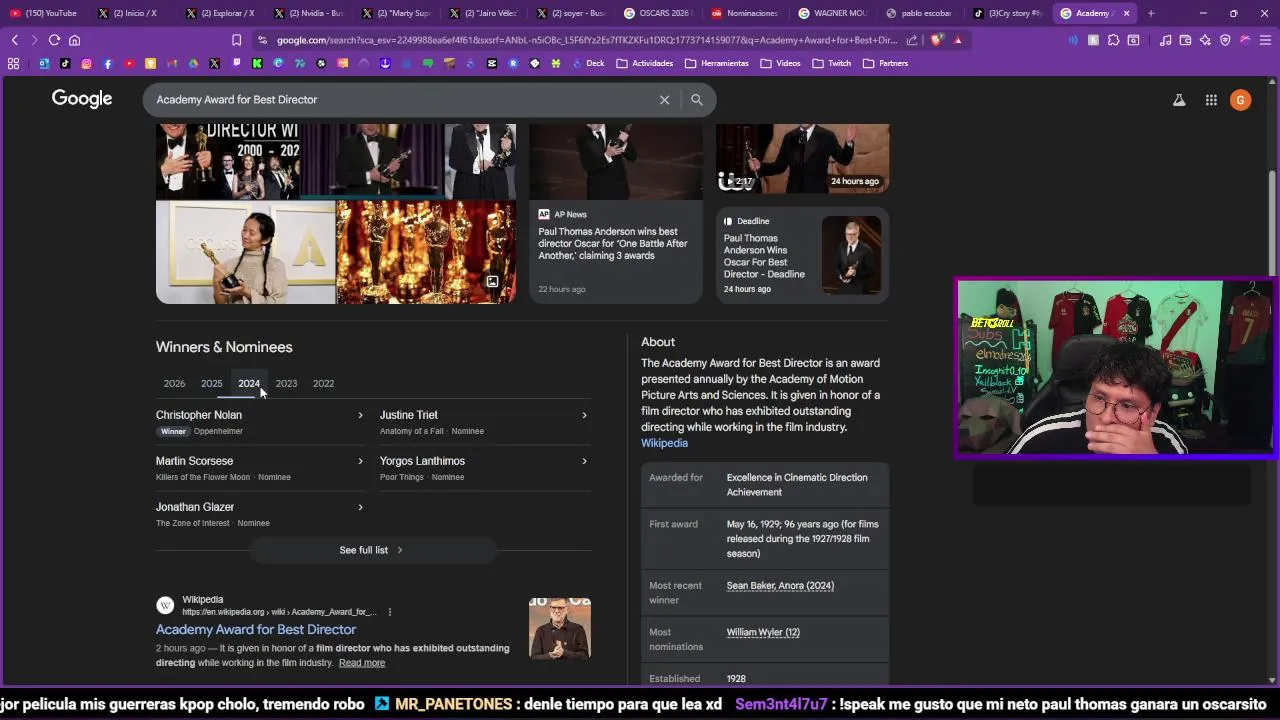Open a new browser tab
The width and height of the screenshot is (1280, 720).
(1151, 13)
